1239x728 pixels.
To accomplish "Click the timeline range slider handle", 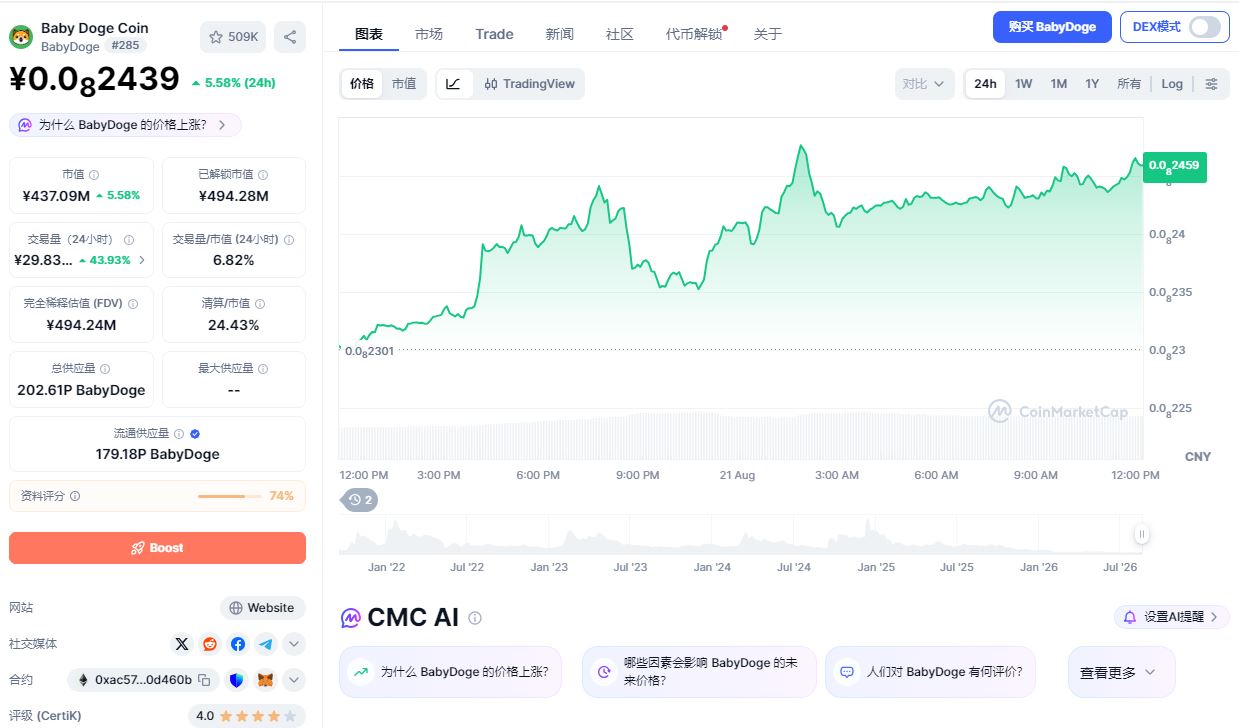I will click(1142, 534).
